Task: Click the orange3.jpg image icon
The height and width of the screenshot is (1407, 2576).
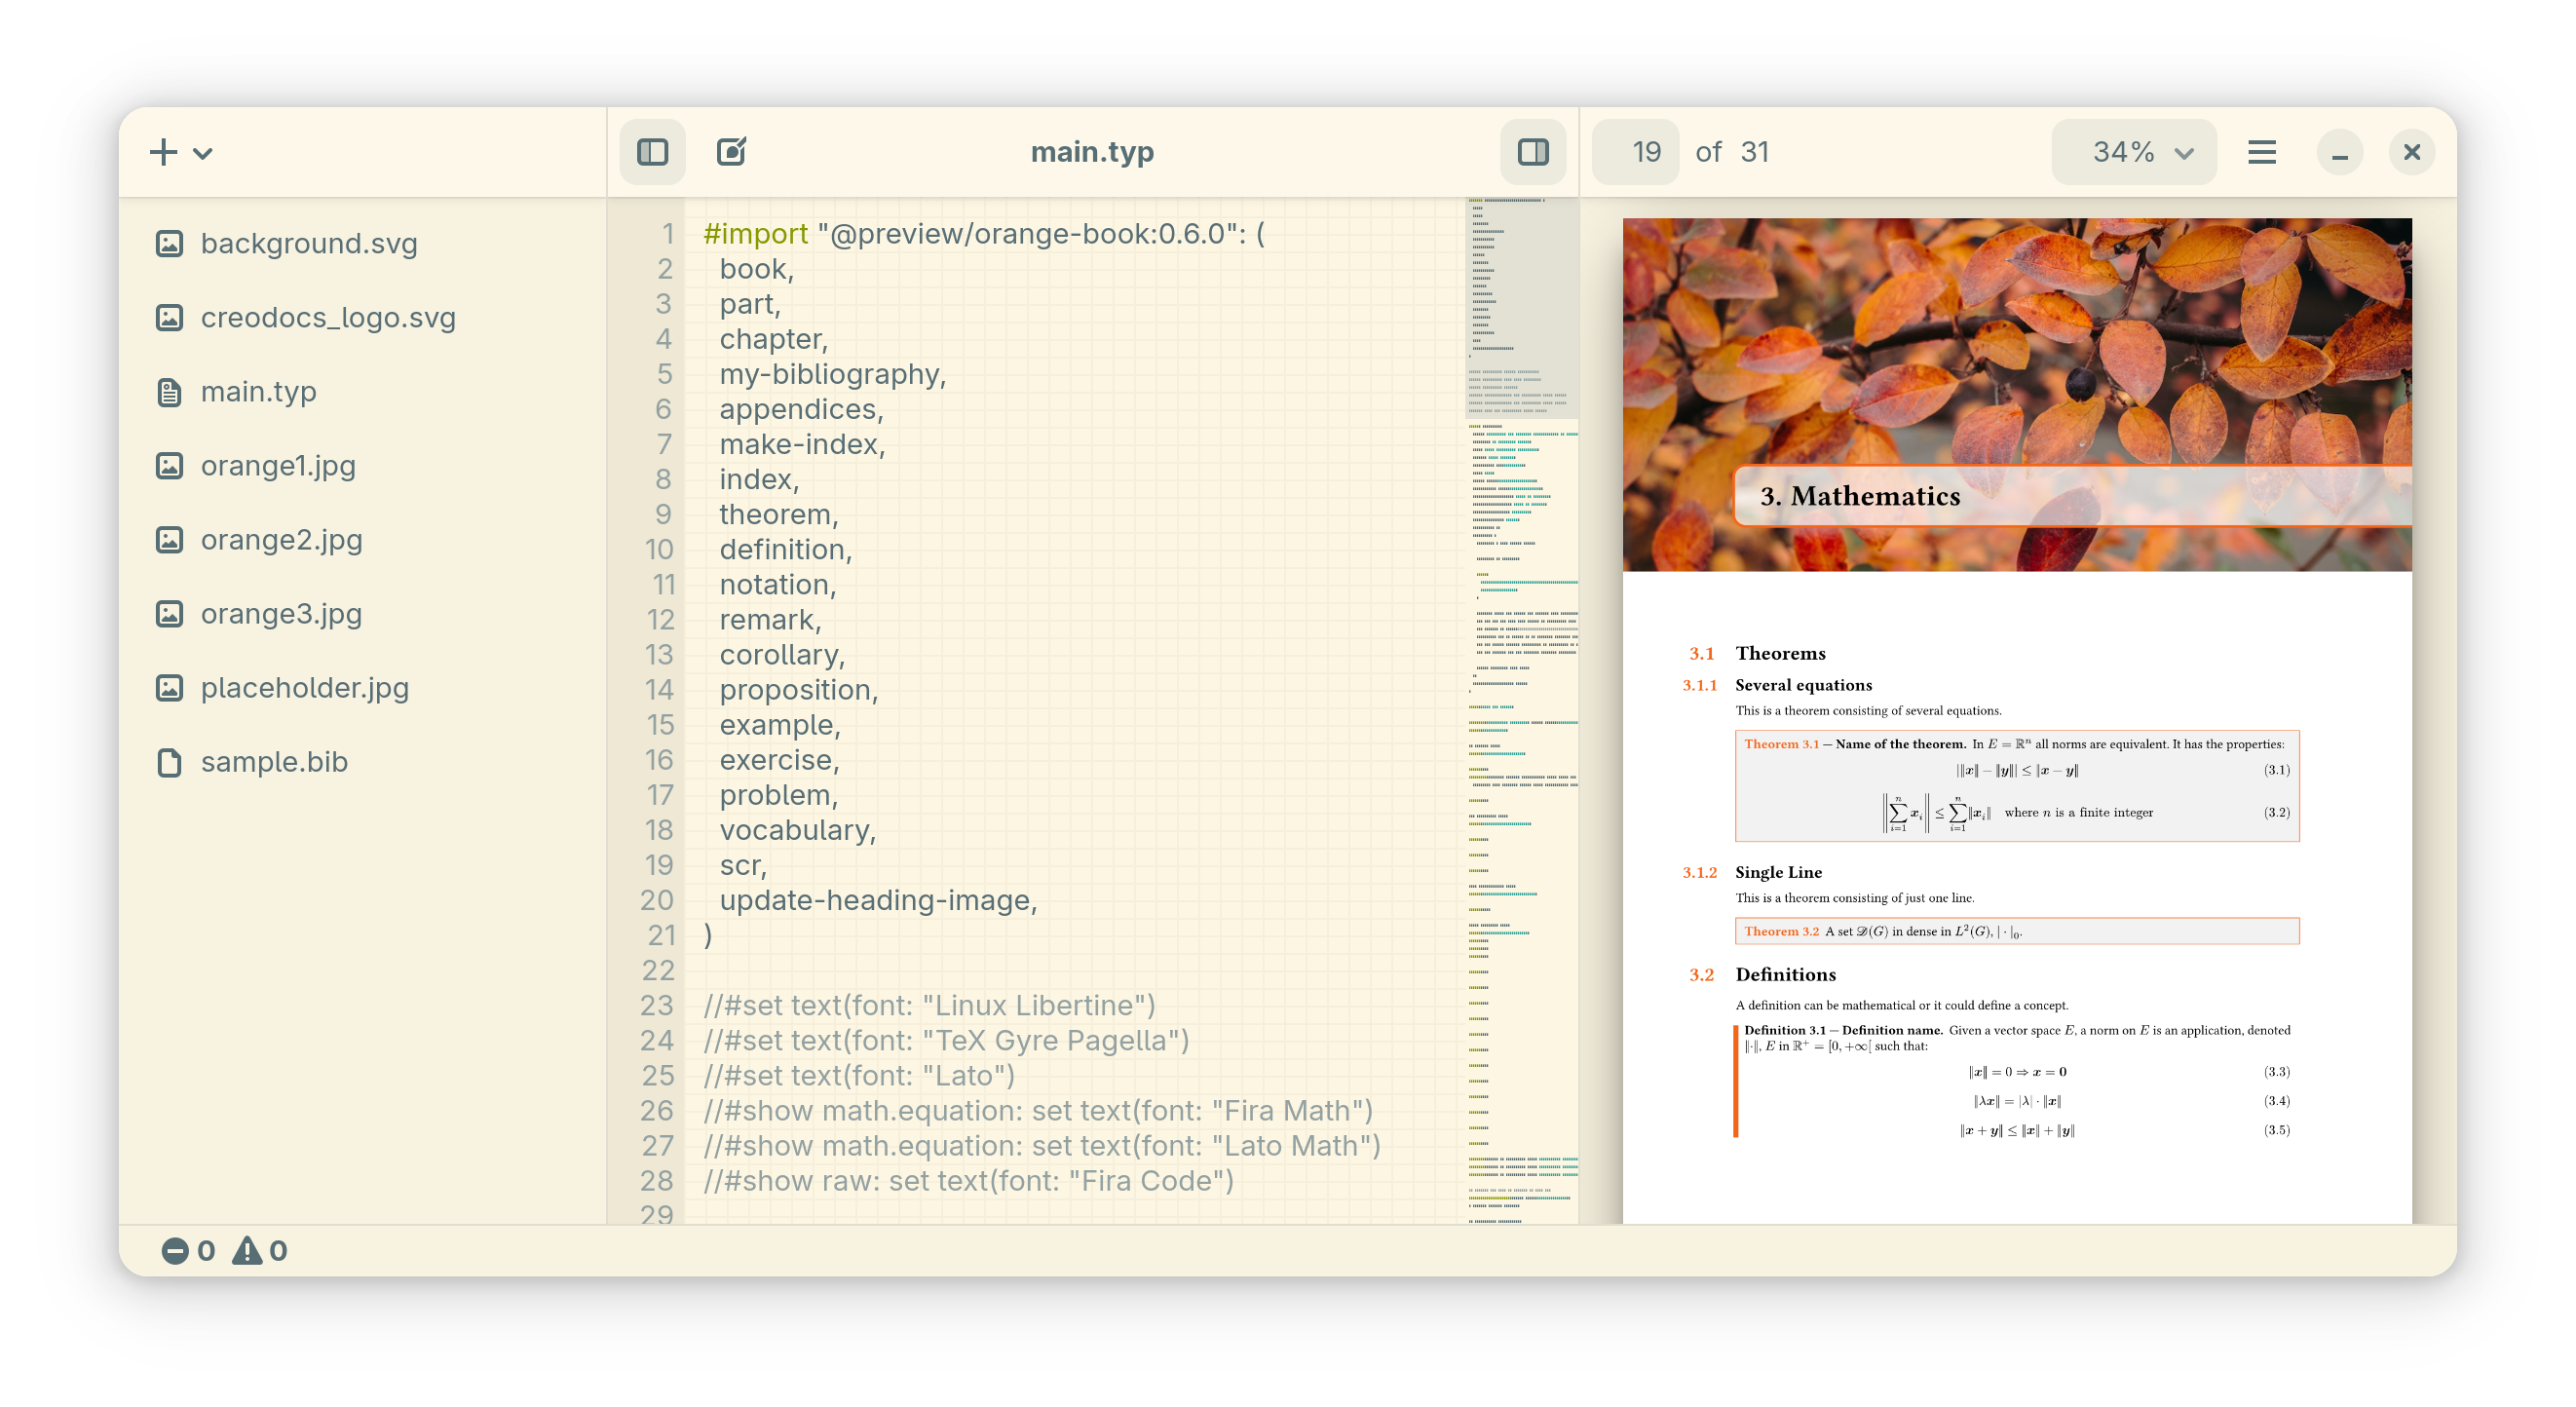Action: [x=169, y=613]
